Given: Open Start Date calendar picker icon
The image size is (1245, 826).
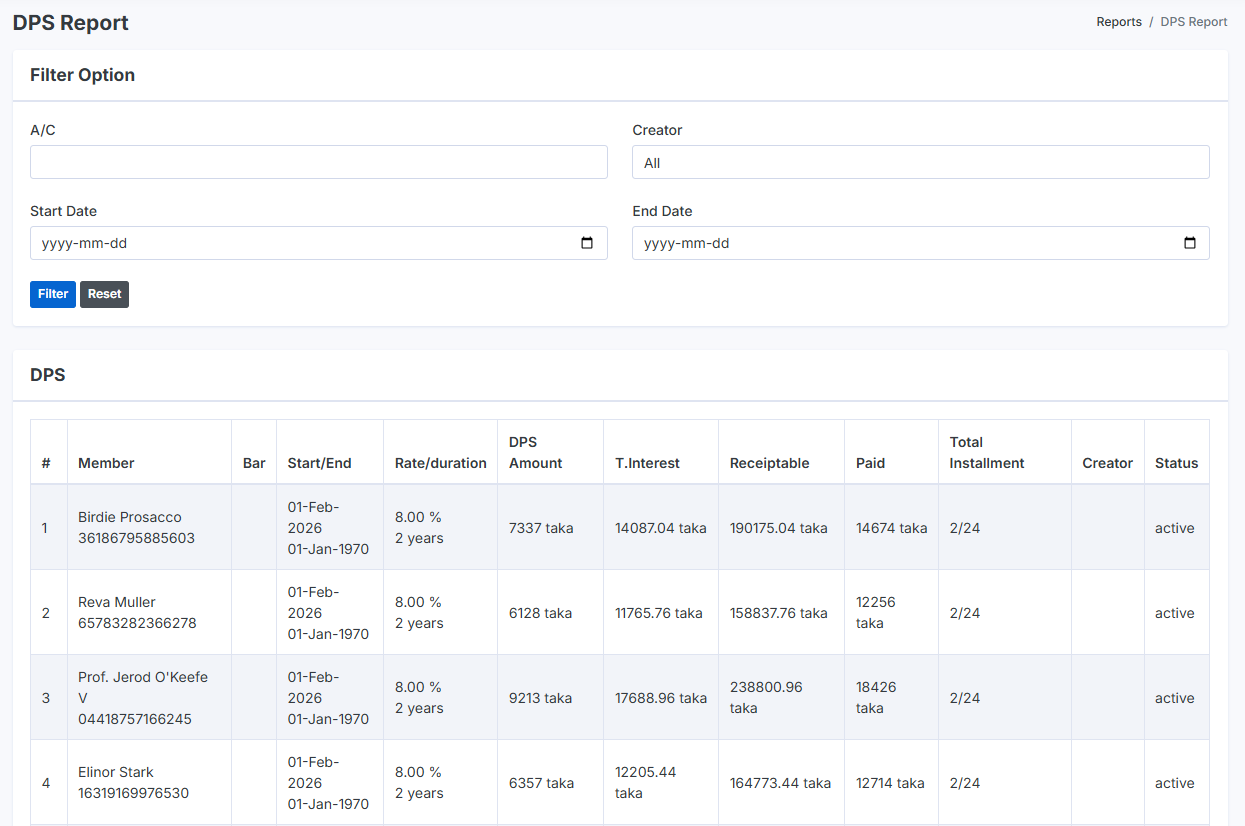Looking at the screenshot, I should pos(587,243).
